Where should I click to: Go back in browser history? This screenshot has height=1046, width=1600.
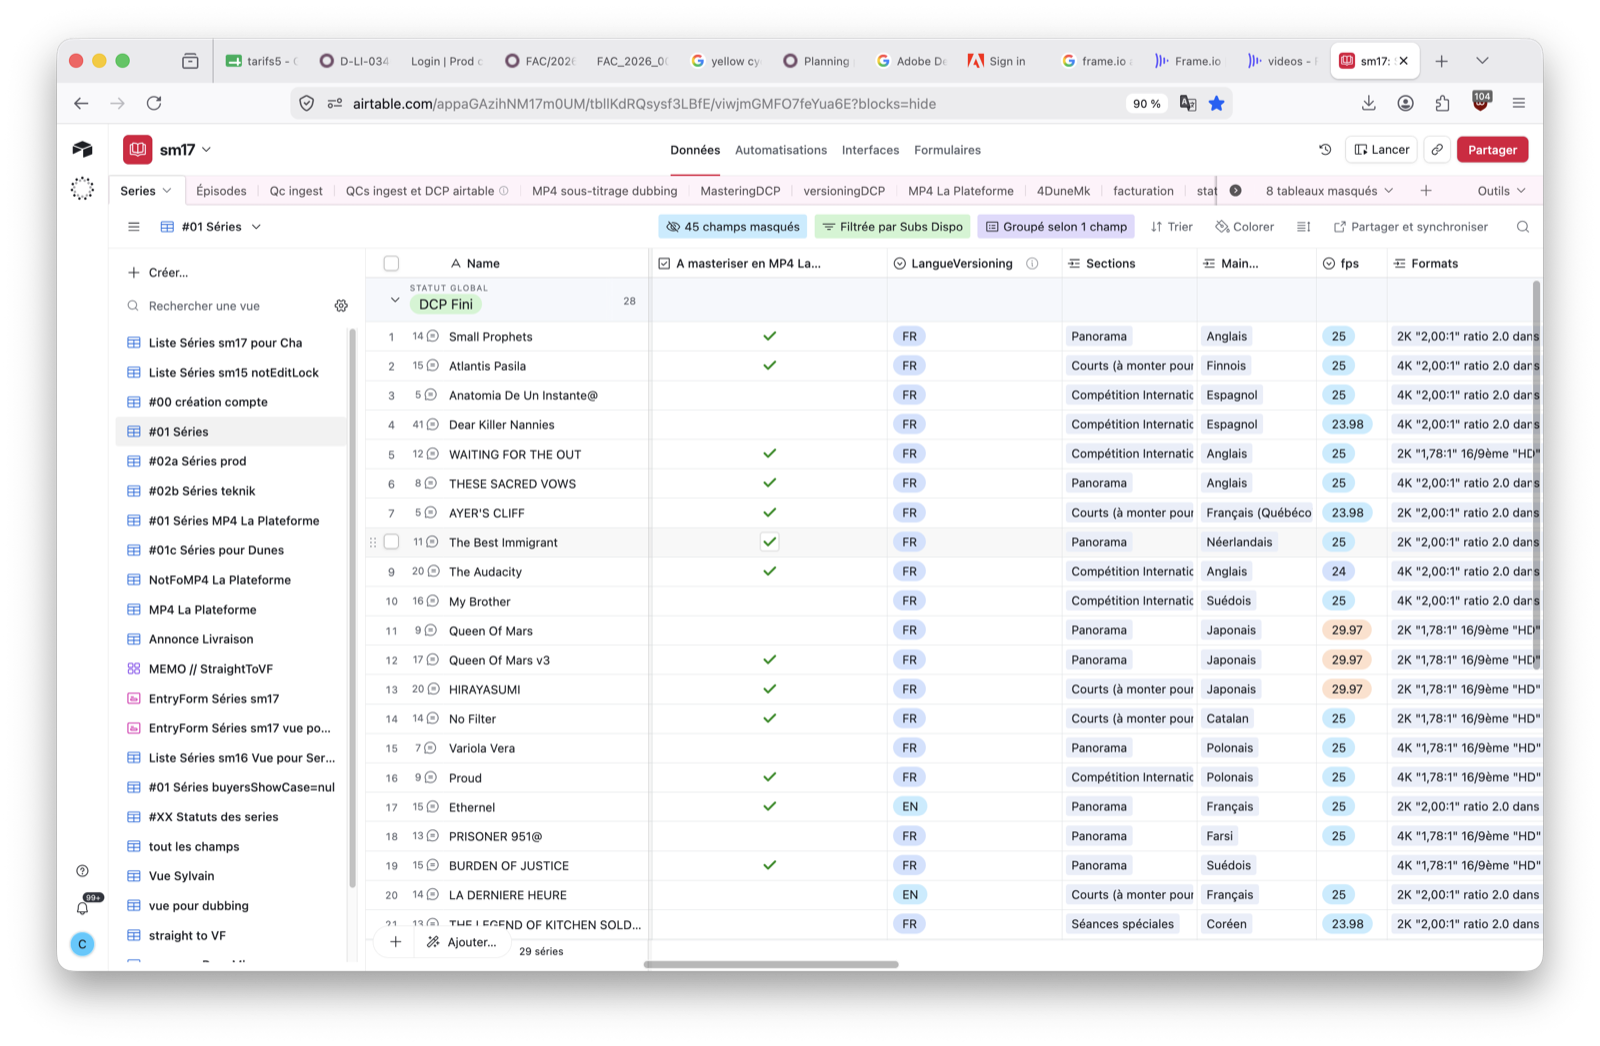click(x=81, y=103)
